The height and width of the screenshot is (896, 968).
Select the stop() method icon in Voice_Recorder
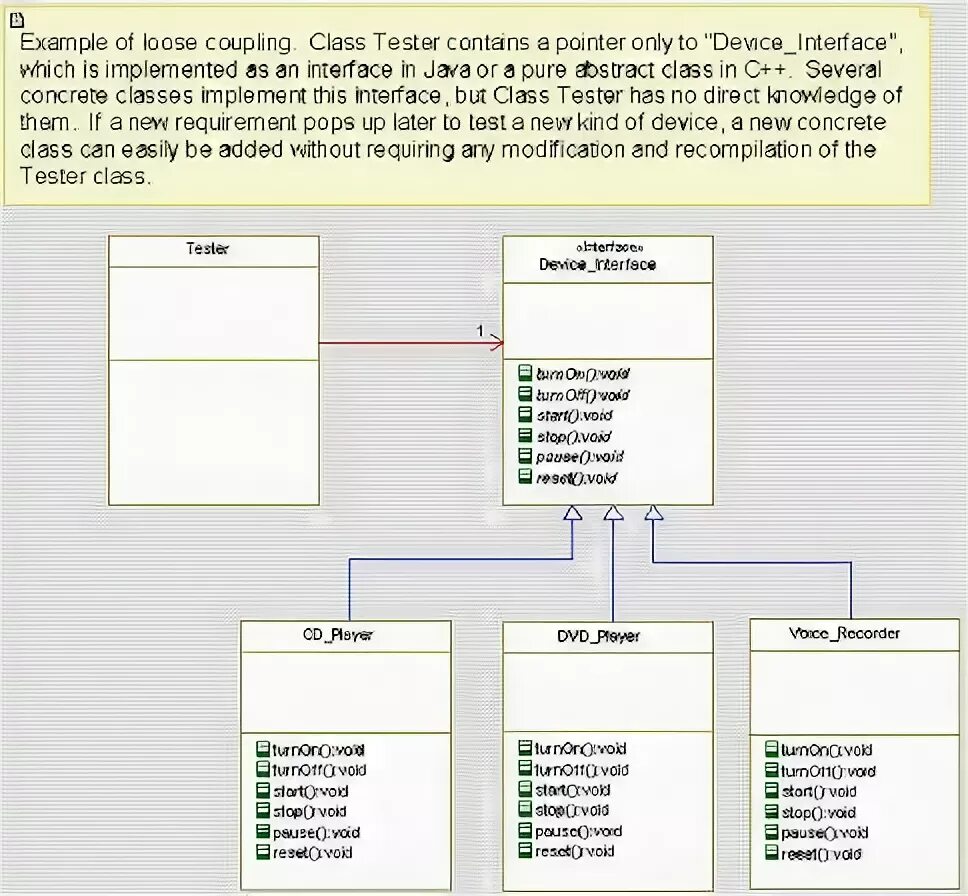pyautogui.click(x=770, y=812)
